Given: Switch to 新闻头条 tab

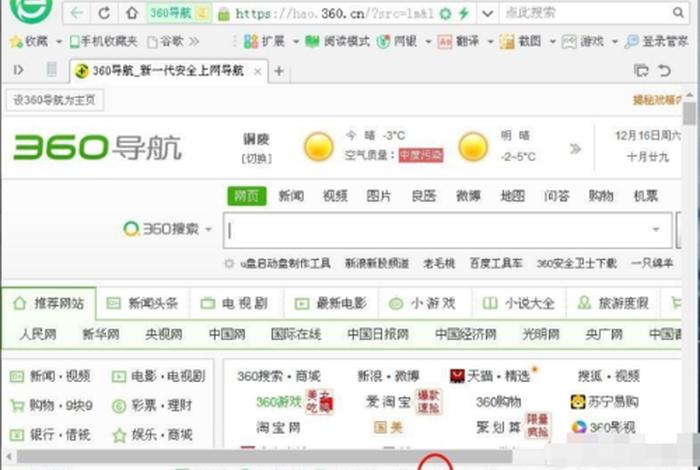Looking at the screenshot, I should click(x=143, y=304).
